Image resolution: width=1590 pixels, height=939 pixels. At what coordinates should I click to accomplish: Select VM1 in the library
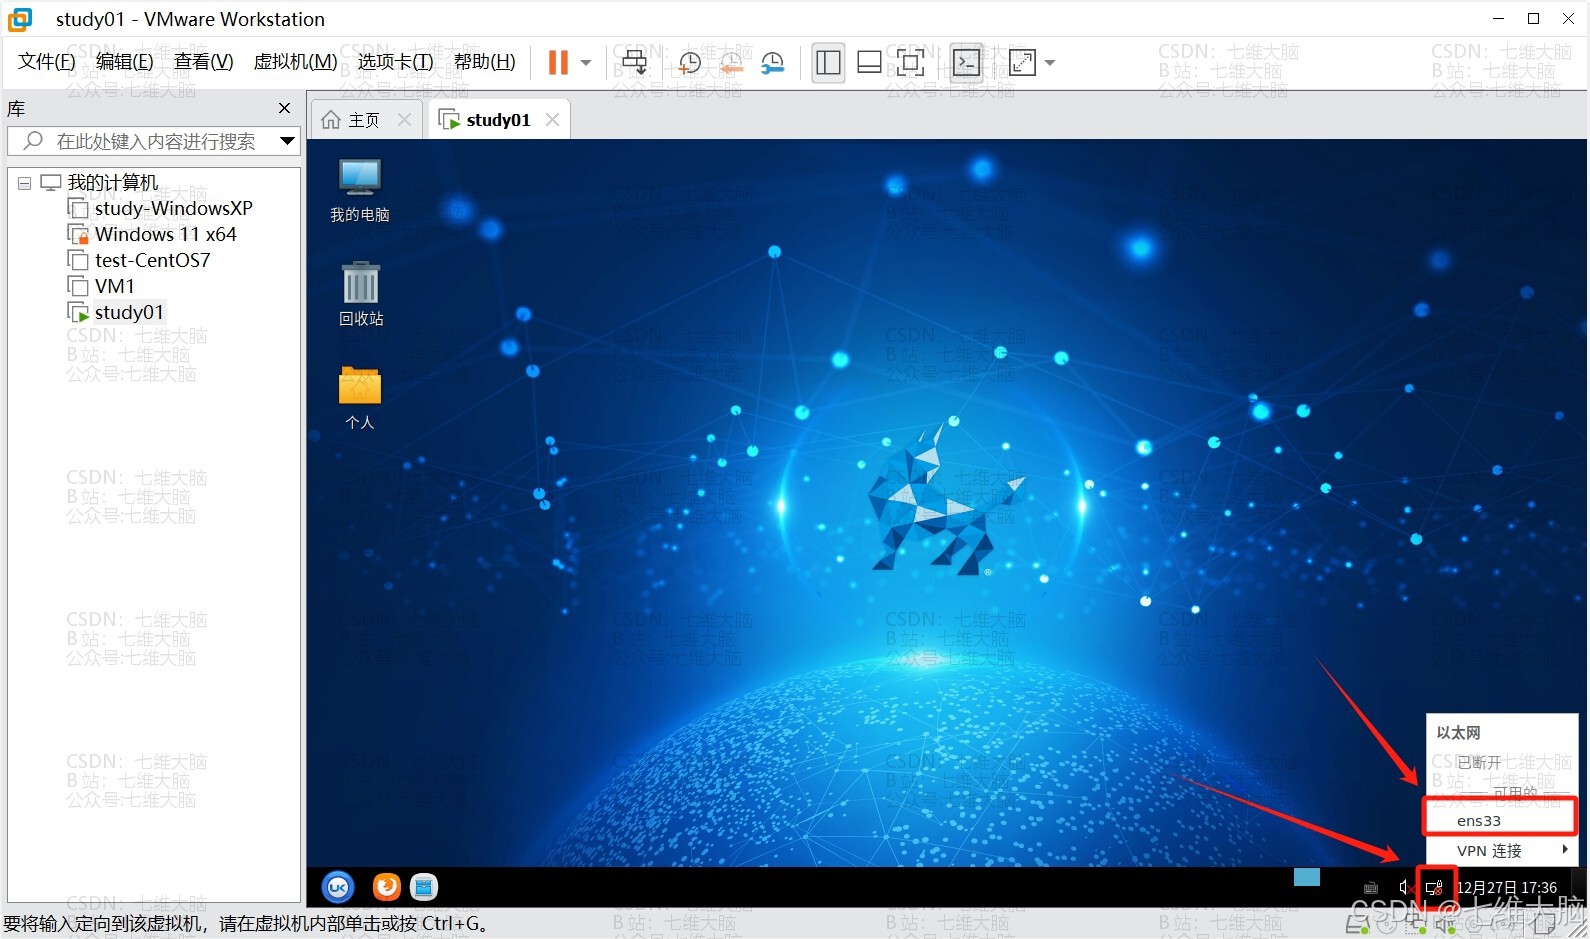tap(114, 286)
